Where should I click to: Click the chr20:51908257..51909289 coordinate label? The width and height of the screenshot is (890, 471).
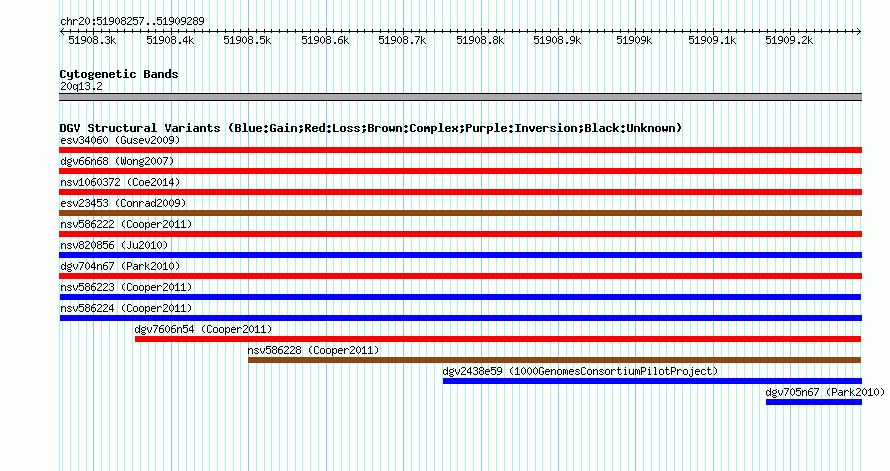point(132,21)
